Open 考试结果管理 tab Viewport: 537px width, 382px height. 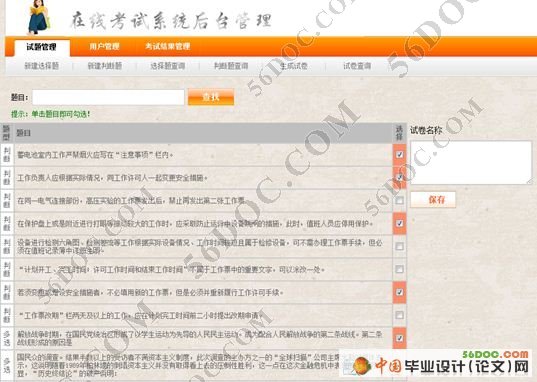(x=167, y=46)
